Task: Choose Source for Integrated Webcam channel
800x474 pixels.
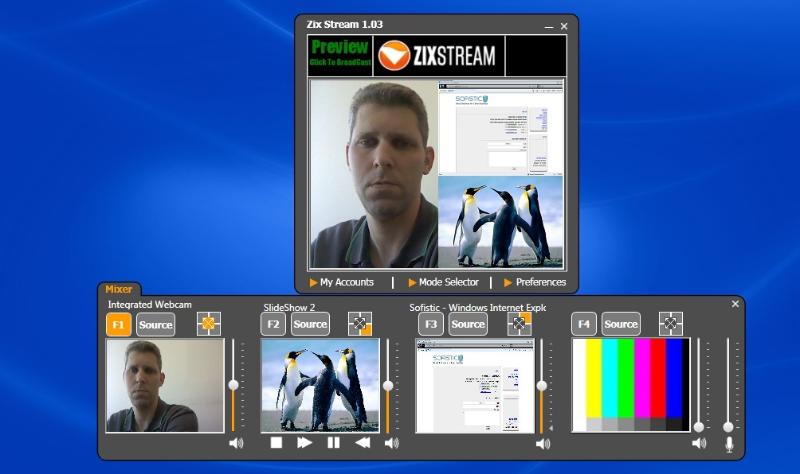Action: 156,325
